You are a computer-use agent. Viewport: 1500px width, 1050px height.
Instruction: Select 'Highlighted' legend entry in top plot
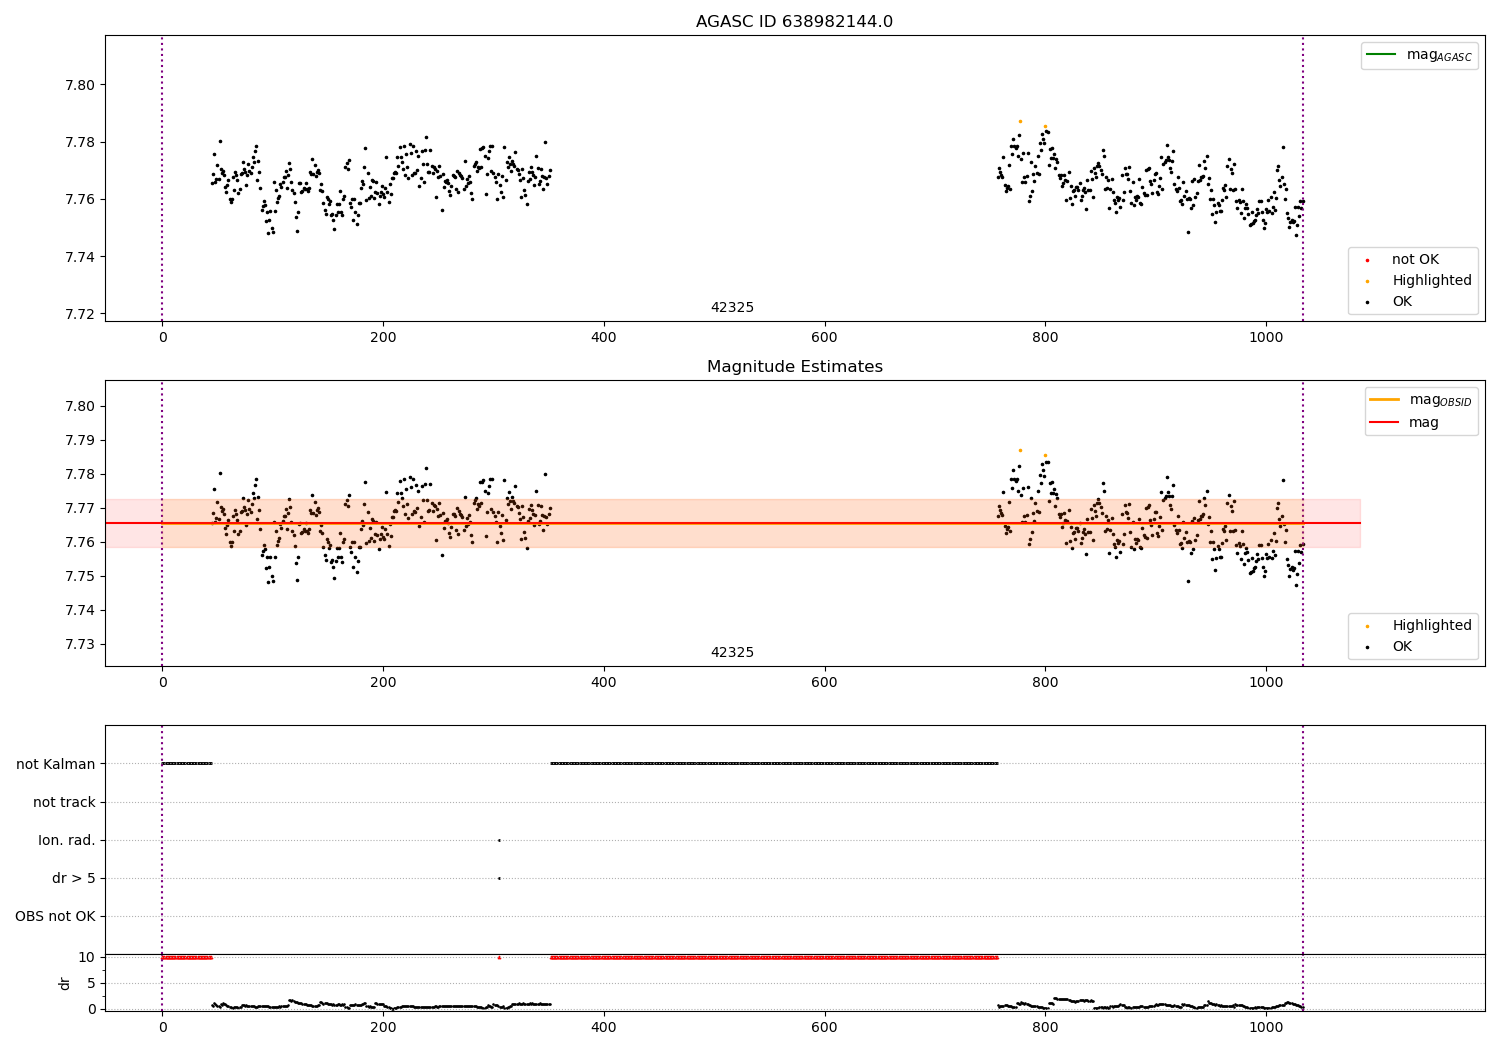(x=1432, y=281)
